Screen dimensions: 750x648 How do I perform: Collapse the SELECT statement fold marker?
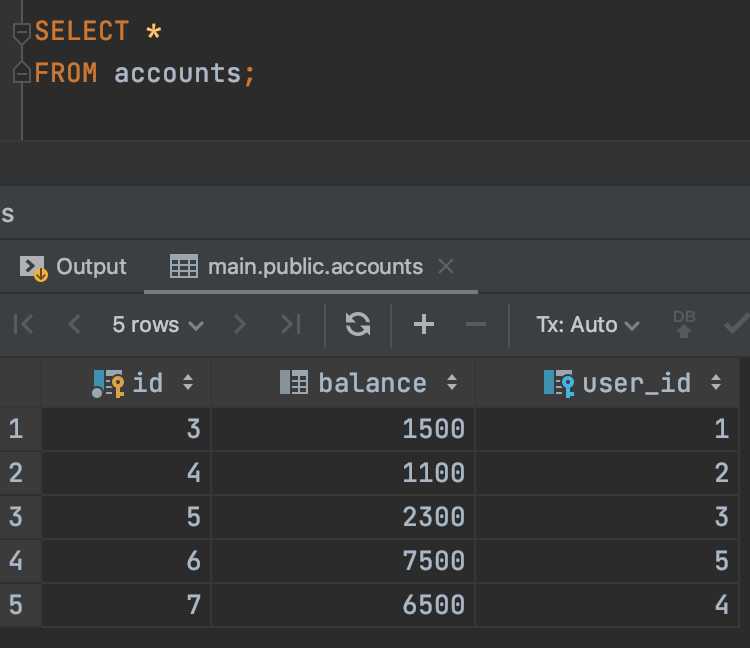21,32
